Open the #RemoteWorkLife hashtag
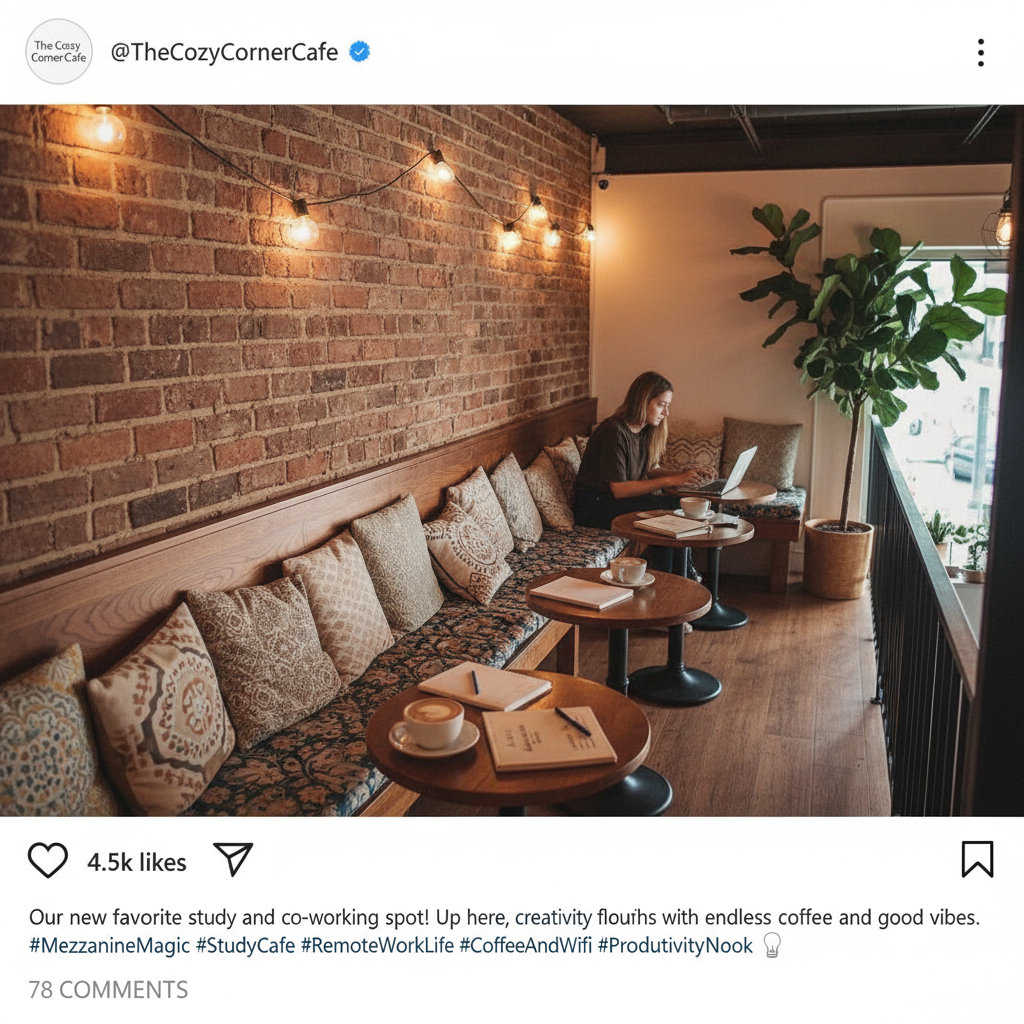This screenshot has height=1024, width=1024. pyautogui.click(x=377, y=945)
